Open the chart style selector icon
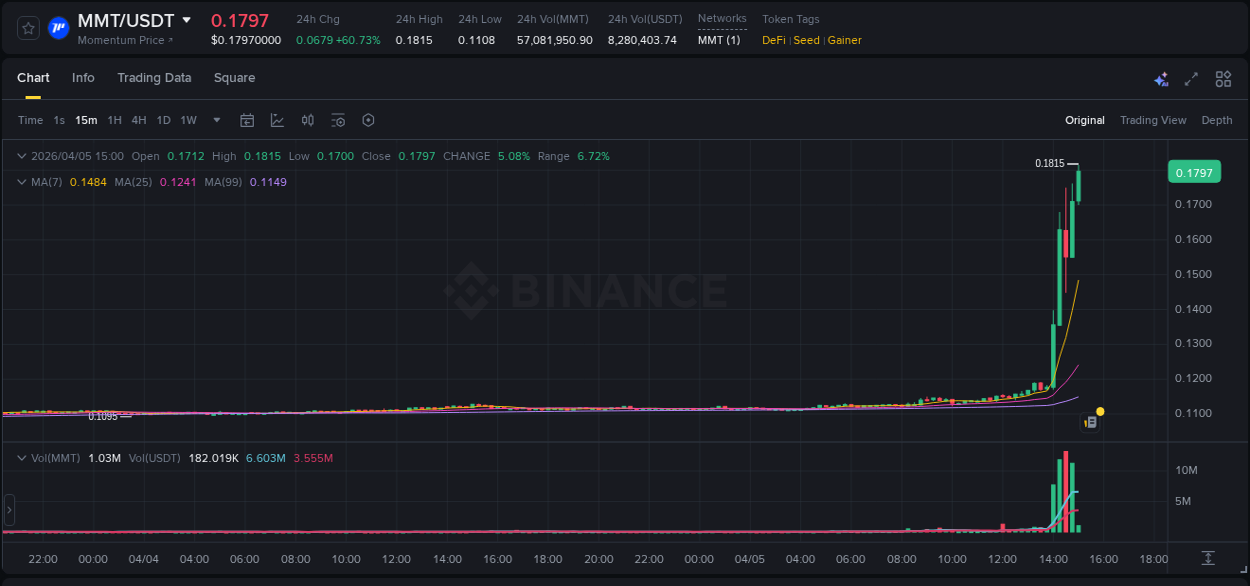This screenshot has width=1250, height=586. pyautogui.click(x=277, y=119)
